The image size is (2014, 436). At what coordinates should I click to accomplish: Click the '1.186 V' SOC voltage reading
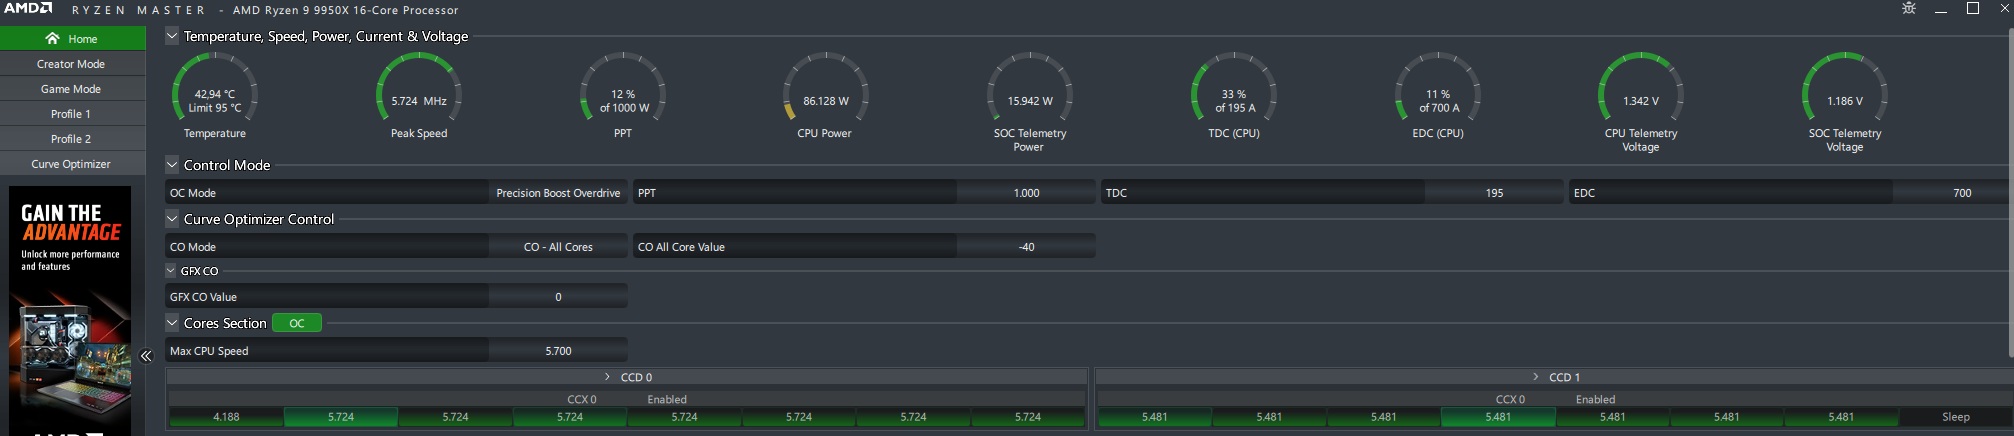[1845, 101]
